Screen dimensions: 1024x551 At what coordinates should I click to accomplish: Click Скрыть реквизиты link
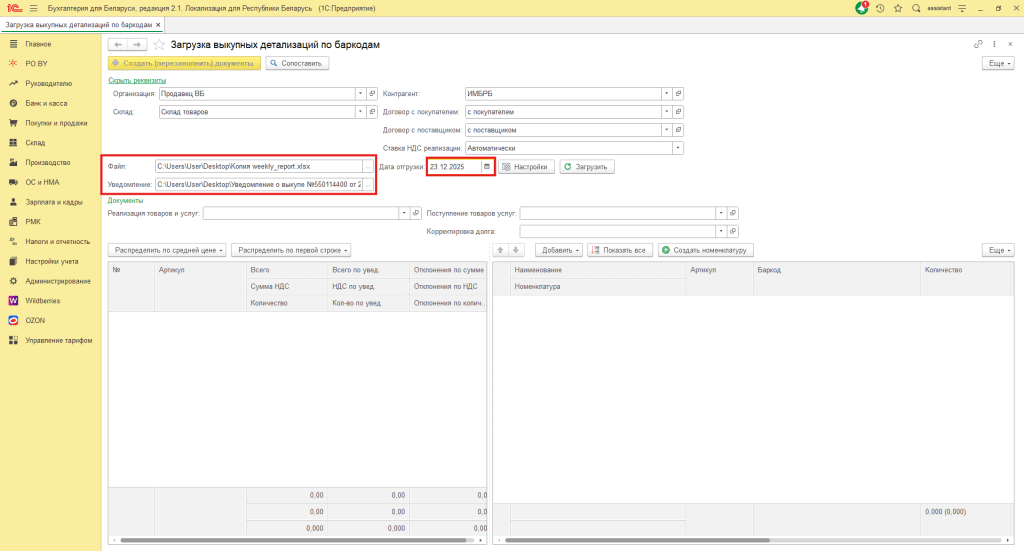click(x=136, y=80)
